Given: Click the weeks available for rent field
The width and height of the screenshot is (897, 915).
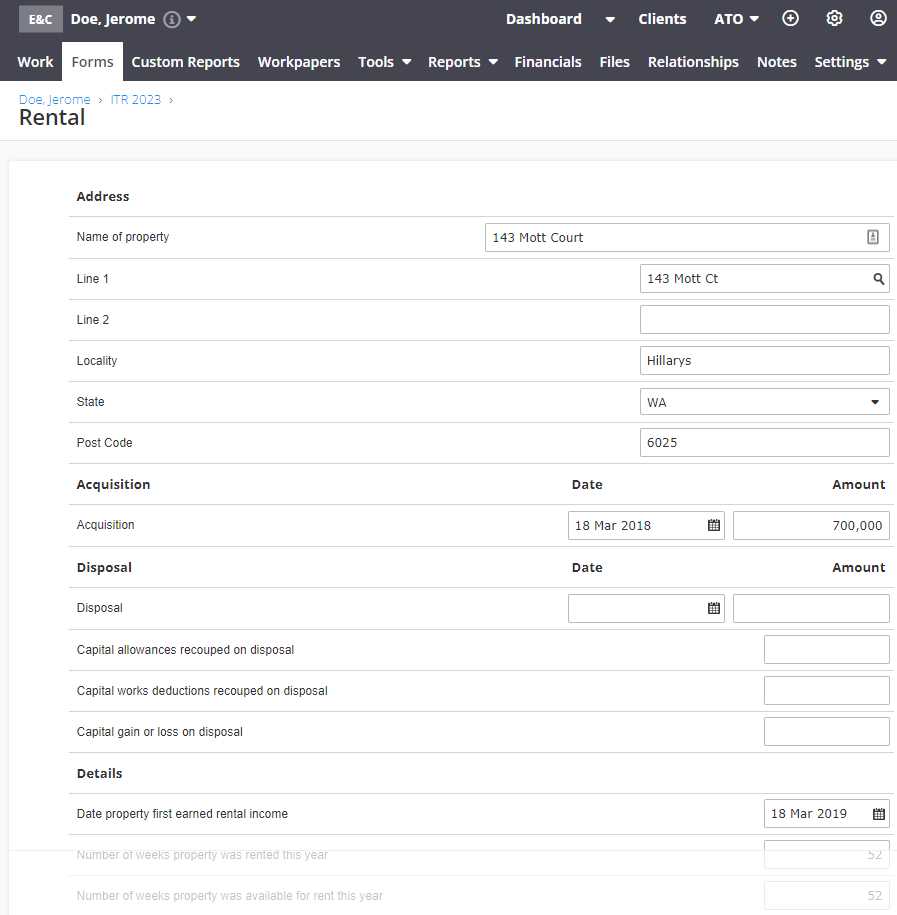Looking at the screenshot, I should click(x=826, y=895).
